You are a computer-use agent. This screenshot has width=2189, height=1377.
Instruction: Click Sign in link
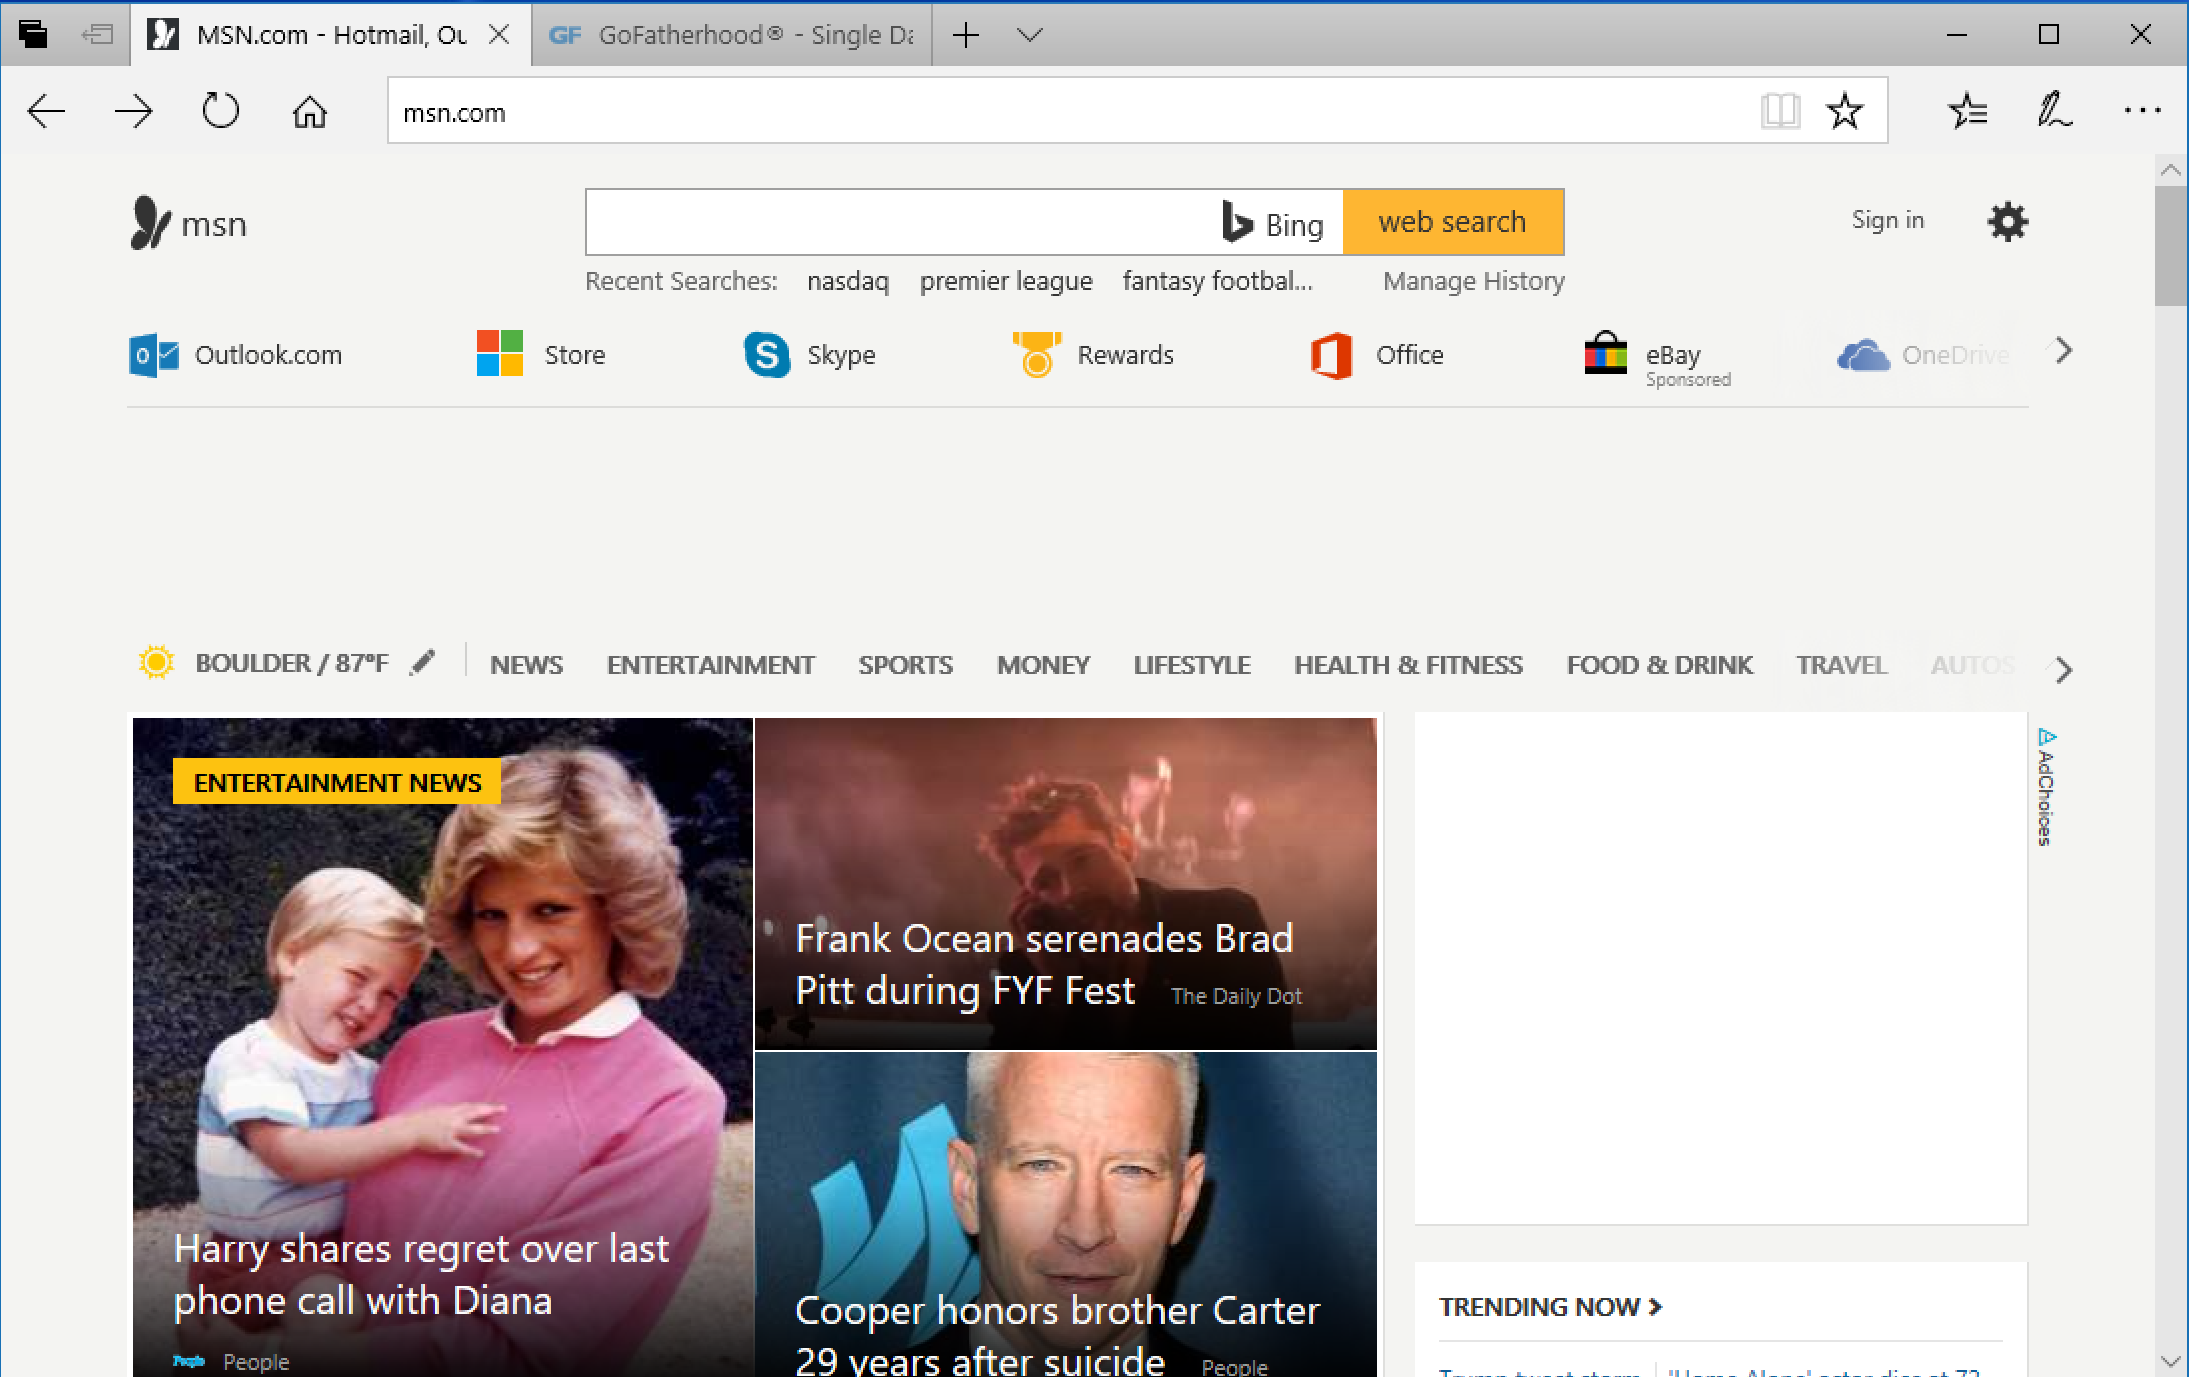[x=1887, y=220]
